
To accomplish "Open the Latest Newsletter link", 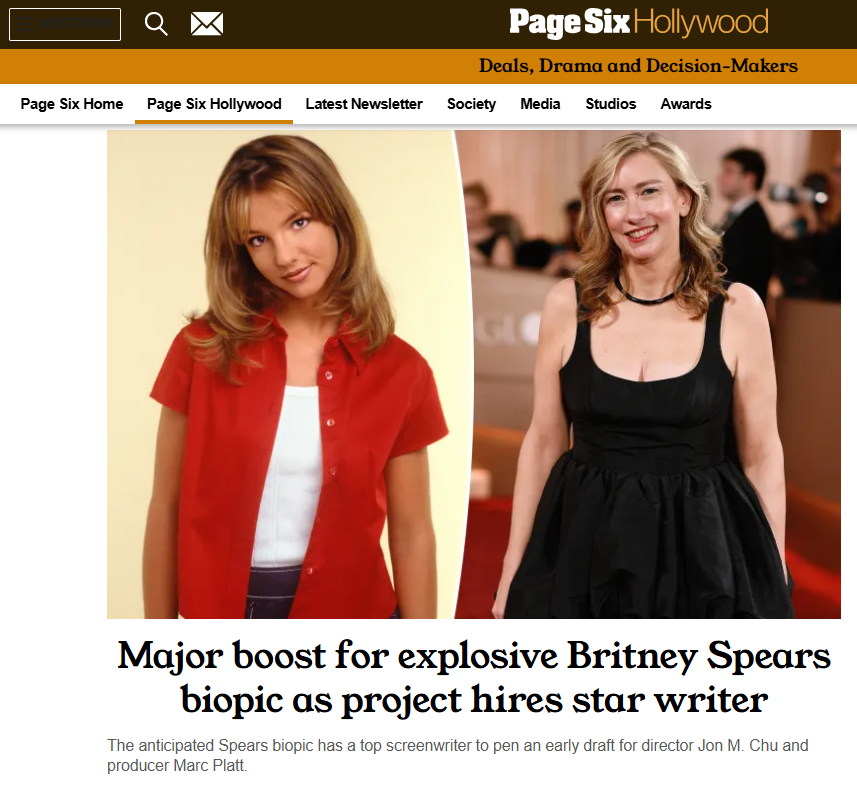I will tap(364, 104).
